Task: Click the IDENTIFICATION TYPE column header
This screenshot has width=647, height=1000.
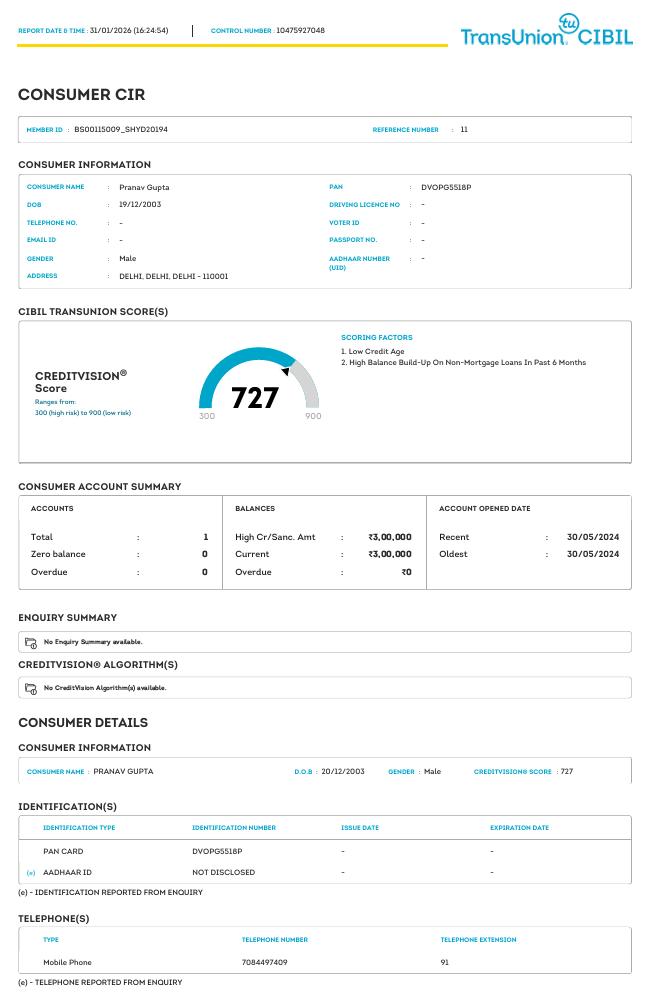Action: (x=79, y=828)
